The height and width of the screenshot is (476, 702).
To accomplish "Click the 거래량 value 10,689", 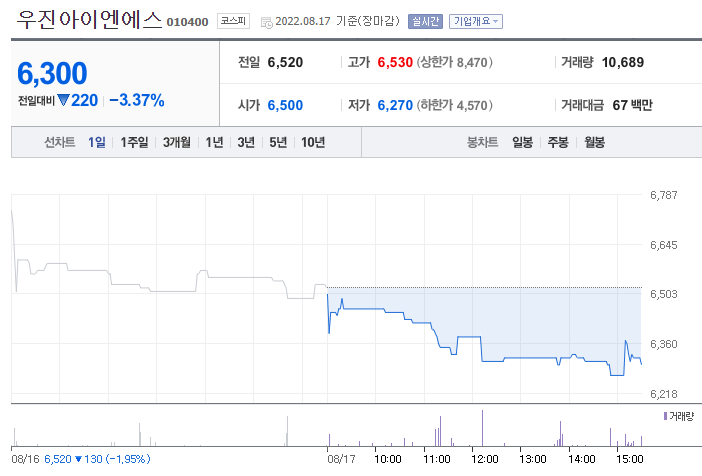I will click(623, 62).
